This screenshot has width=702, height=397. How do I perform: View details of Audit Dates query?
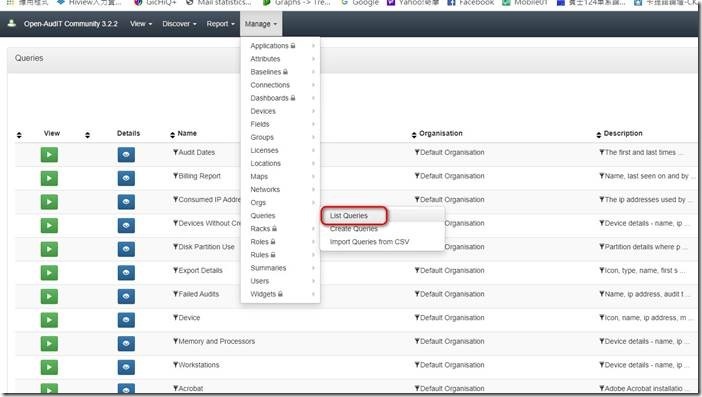pyautogui.click(x=126, y=154)
